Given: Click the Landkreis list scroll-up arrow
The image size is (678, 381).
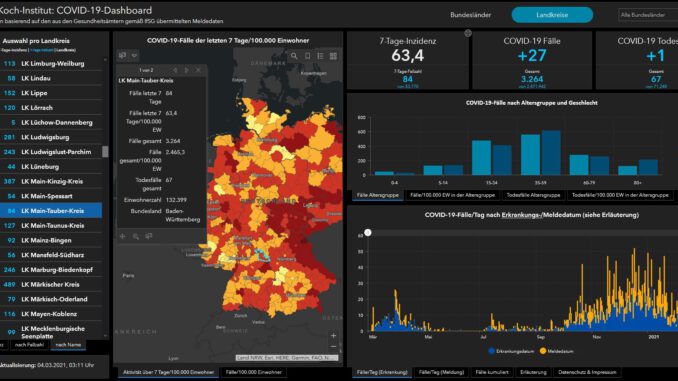Looking at the screenshot, I should coord(105,60).
